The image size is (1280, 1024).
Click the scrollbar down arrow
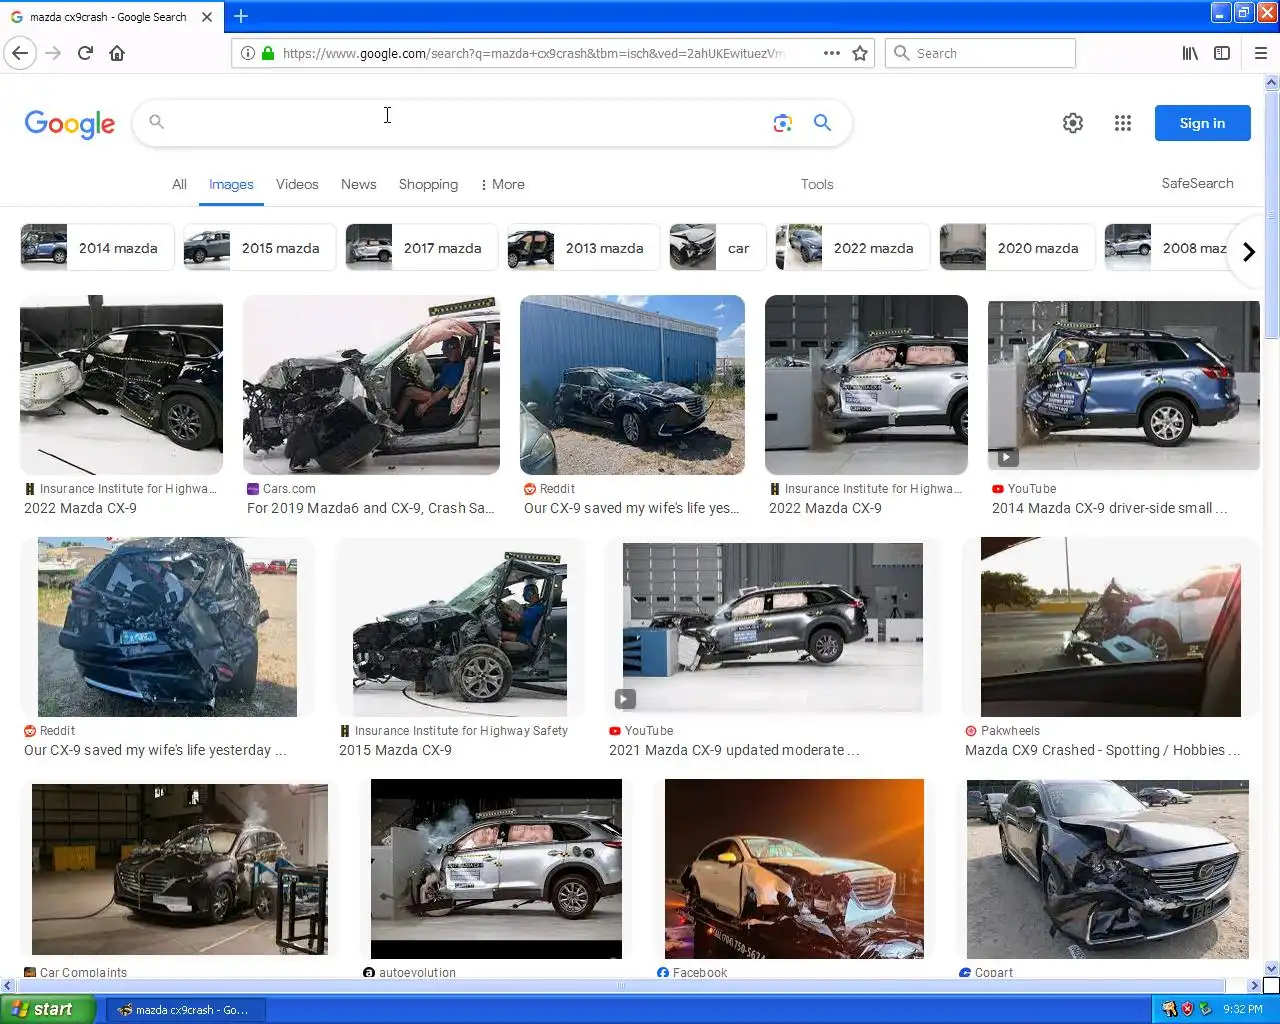click(1272, 968)
